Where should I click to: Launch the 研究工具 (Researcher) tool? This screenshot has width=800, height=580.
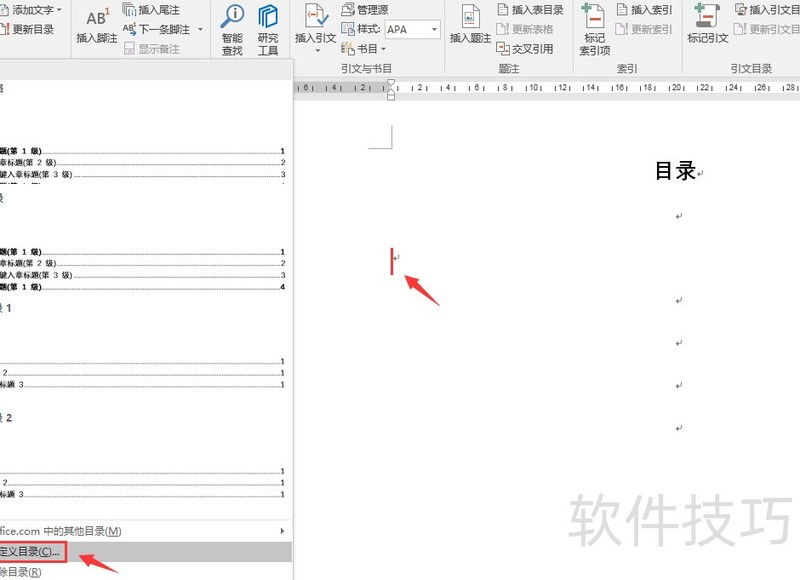(x=267, y=28)
